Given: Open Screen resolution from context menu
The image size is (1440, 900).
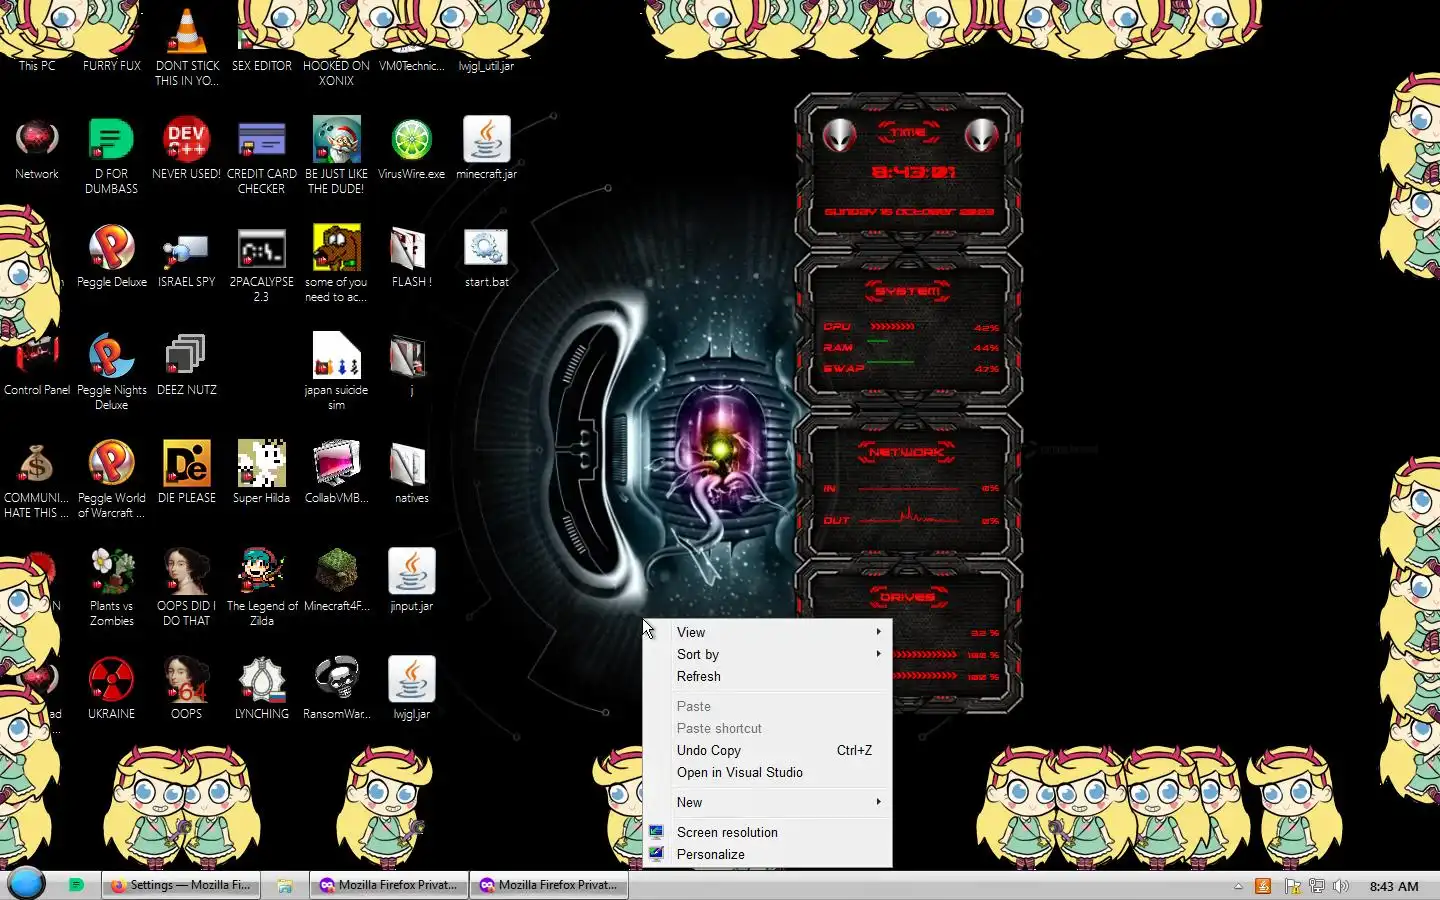Looking at the screenshot, I should (x=767, y=832).
